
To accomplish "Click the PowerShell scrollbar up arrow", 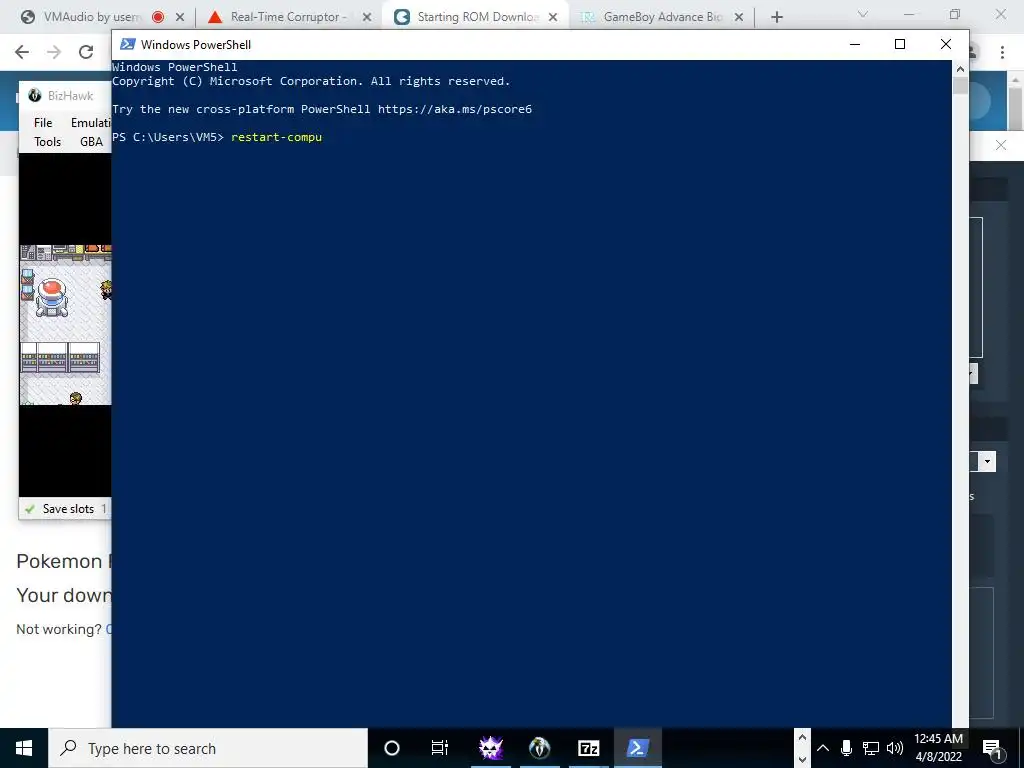I will point(960,68).
